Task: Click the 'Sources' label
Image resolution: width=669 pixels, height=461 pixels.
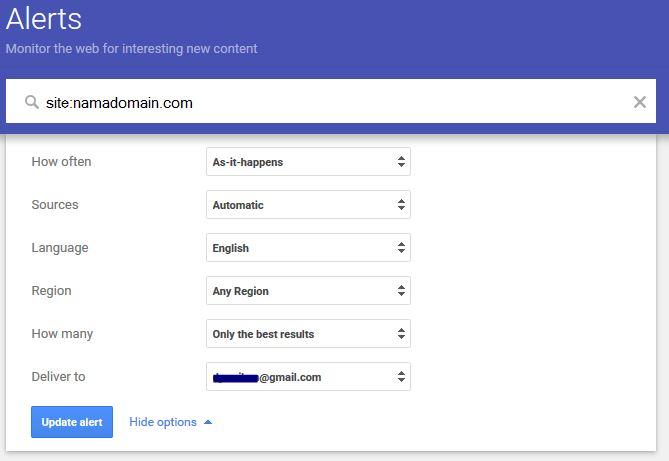Action: pos(55,205)
